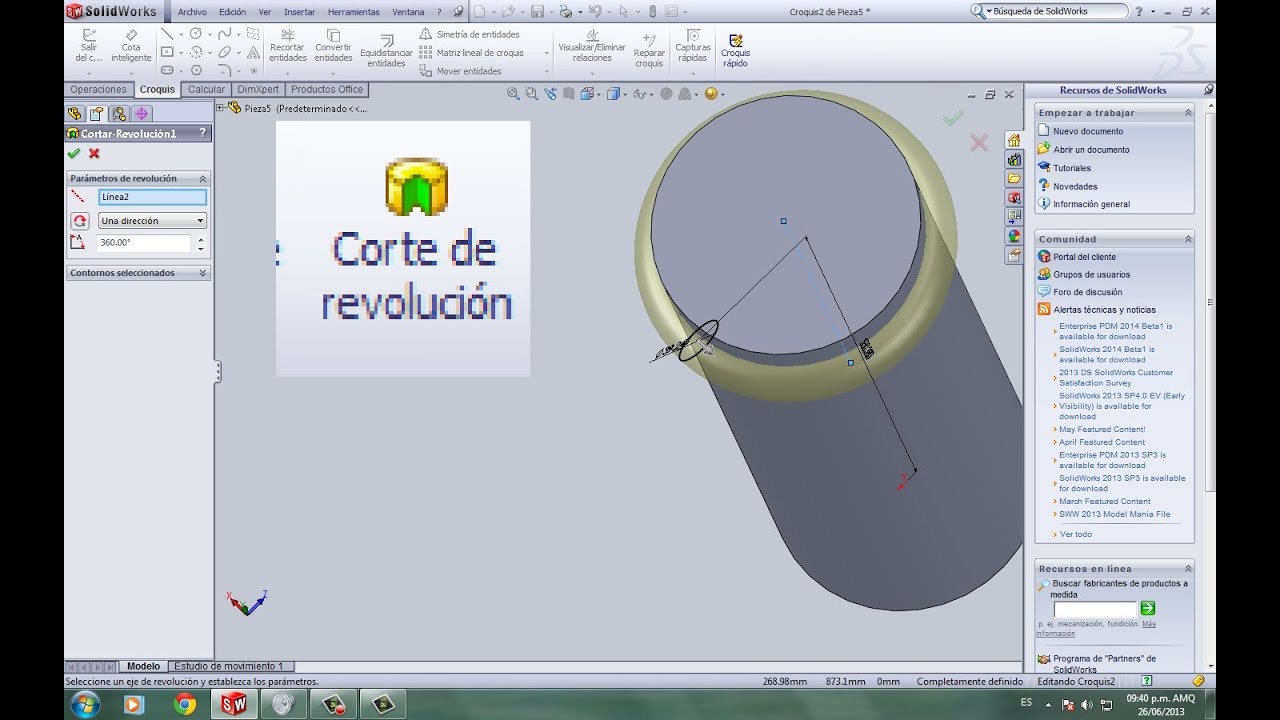
Task: Select the Polygon sketch tool
Action: pyautogui.click(x=196, y=70)
